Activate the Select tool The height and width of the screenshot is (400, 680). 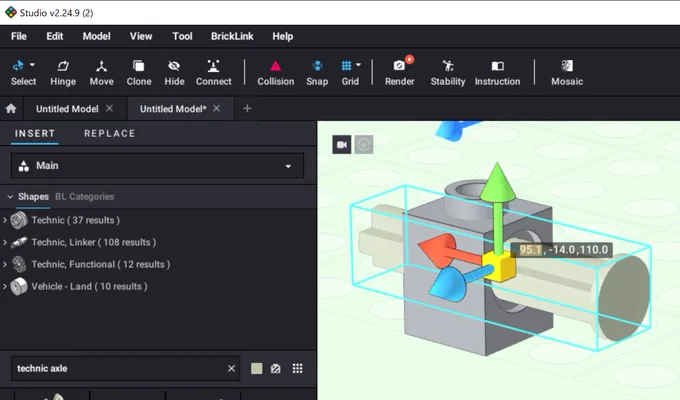(23, 73)
